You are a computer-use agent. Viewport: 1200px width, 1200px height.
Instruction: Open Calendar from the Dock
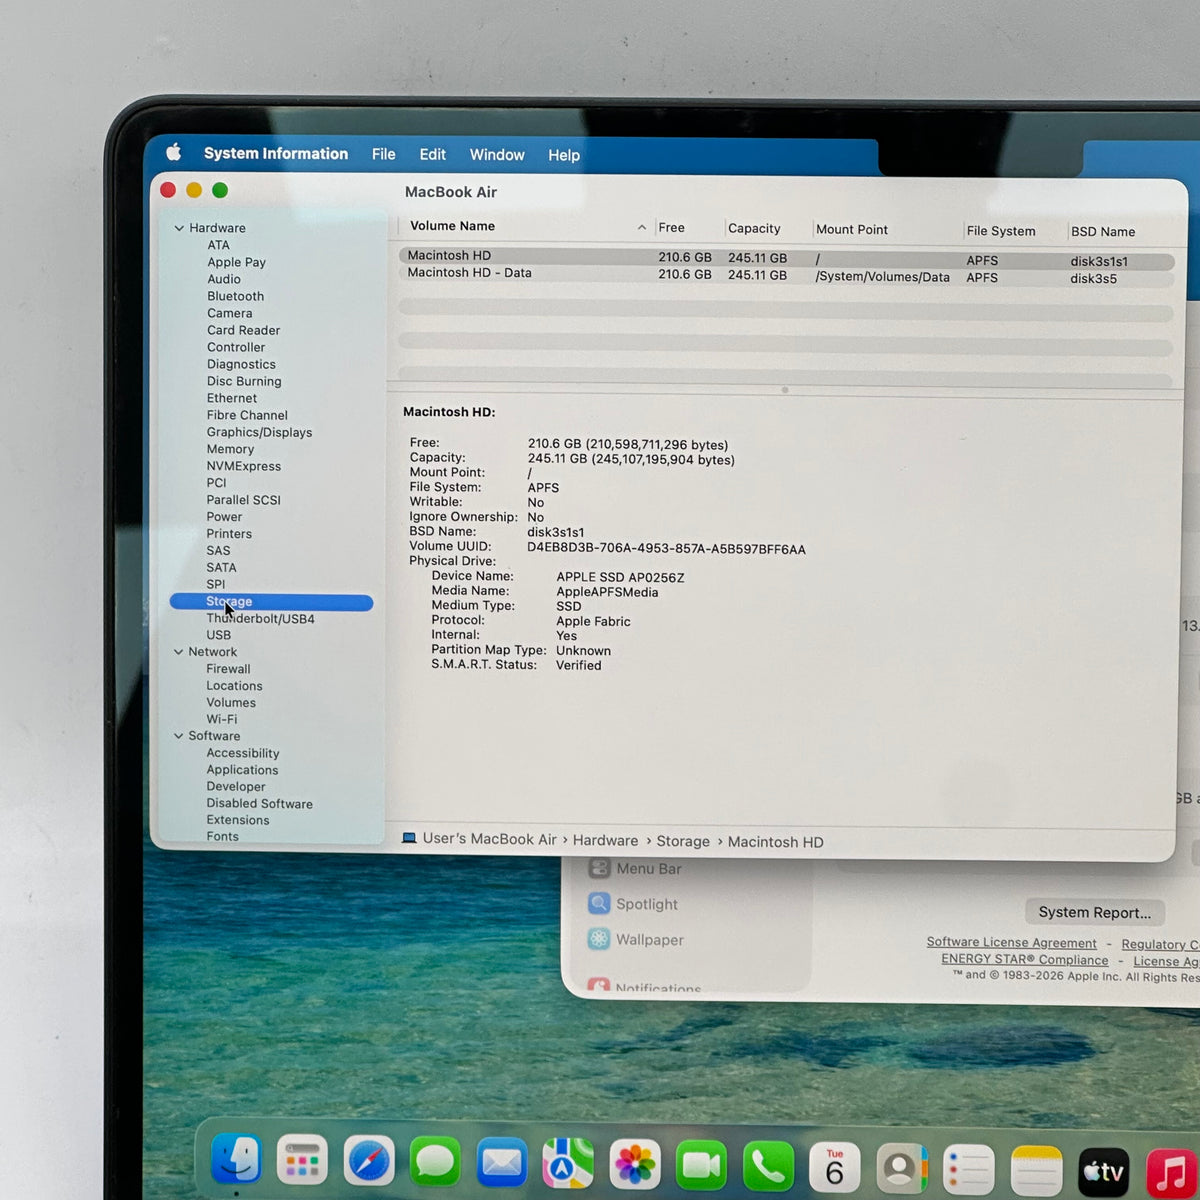point(835,1167)
